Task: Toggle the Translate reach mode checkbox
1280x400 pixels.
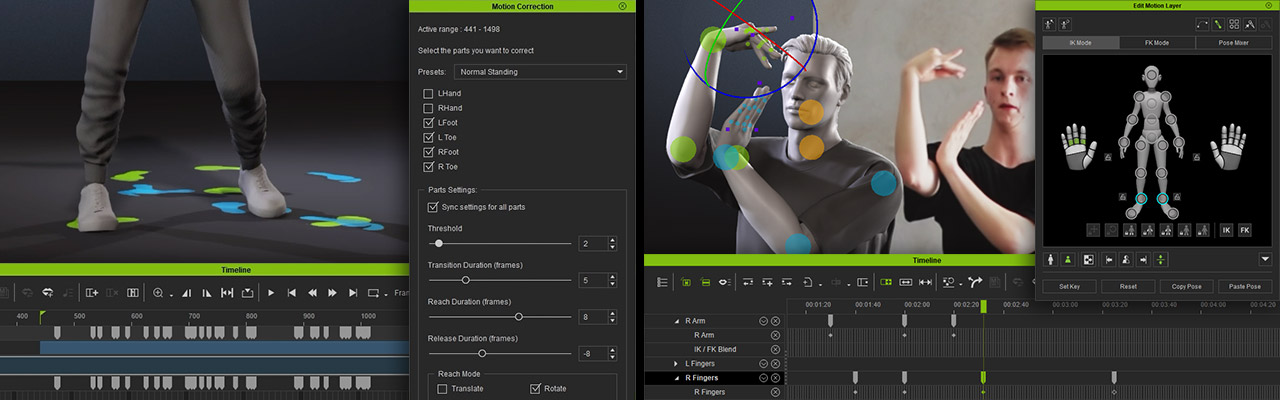Action: (443, 388)
